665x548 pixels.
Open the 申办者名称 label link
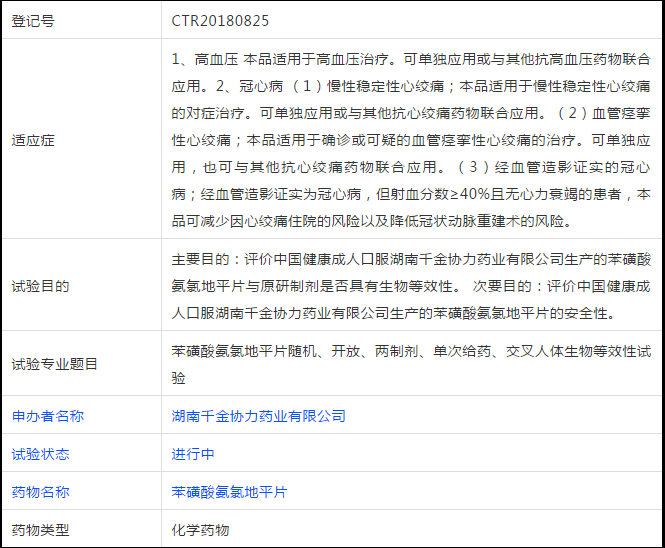click(48, 416)
